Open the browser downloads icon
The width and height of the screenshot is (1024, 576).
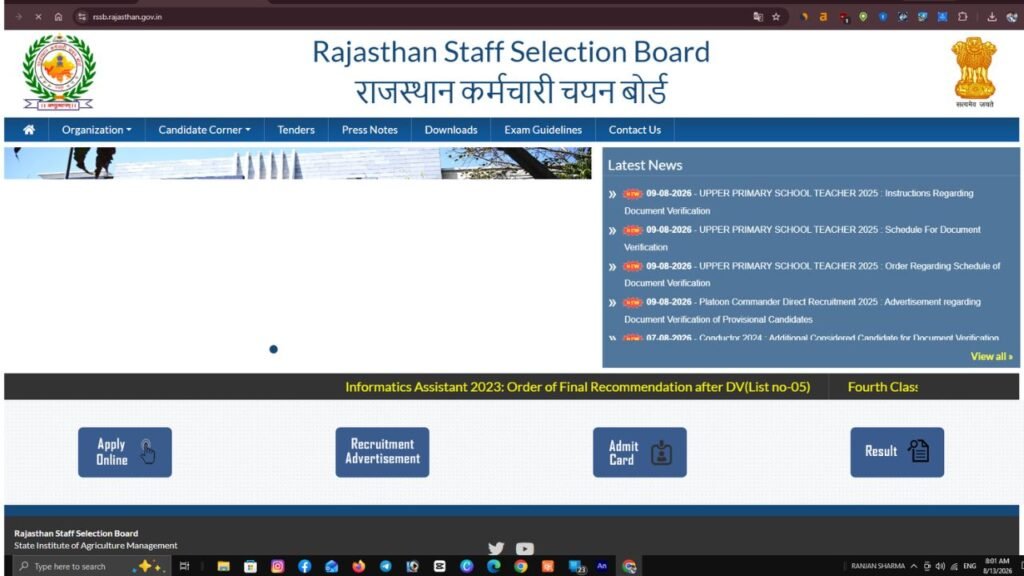992,17
